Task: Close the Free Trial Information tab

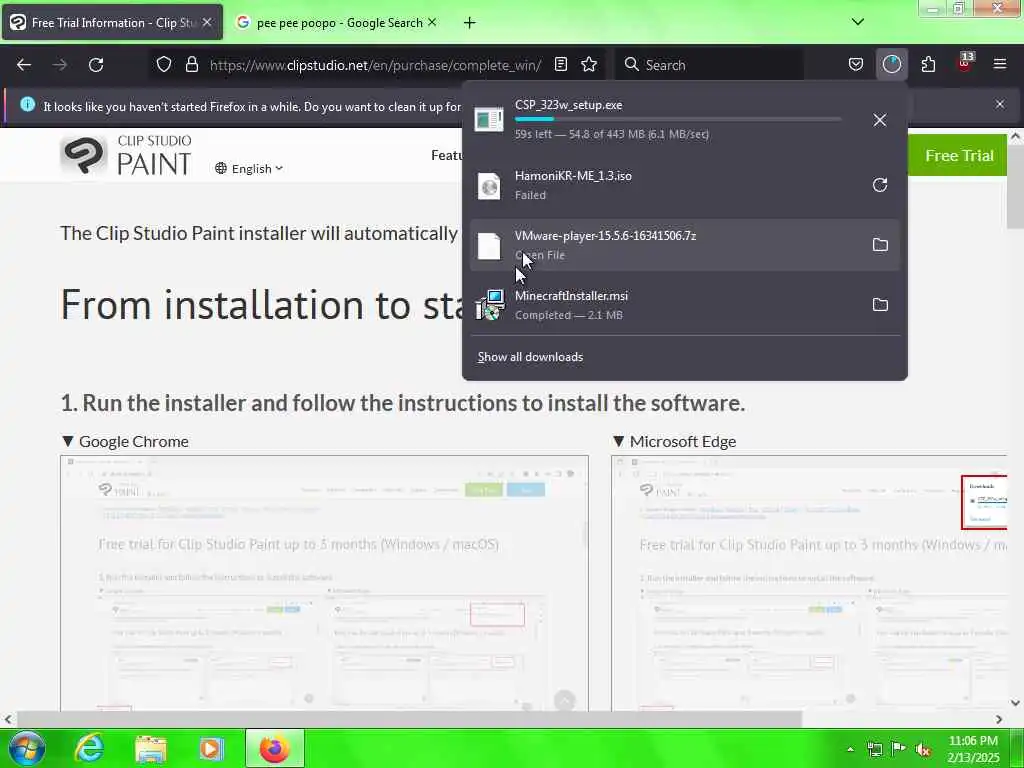Action: click(207, 22)
